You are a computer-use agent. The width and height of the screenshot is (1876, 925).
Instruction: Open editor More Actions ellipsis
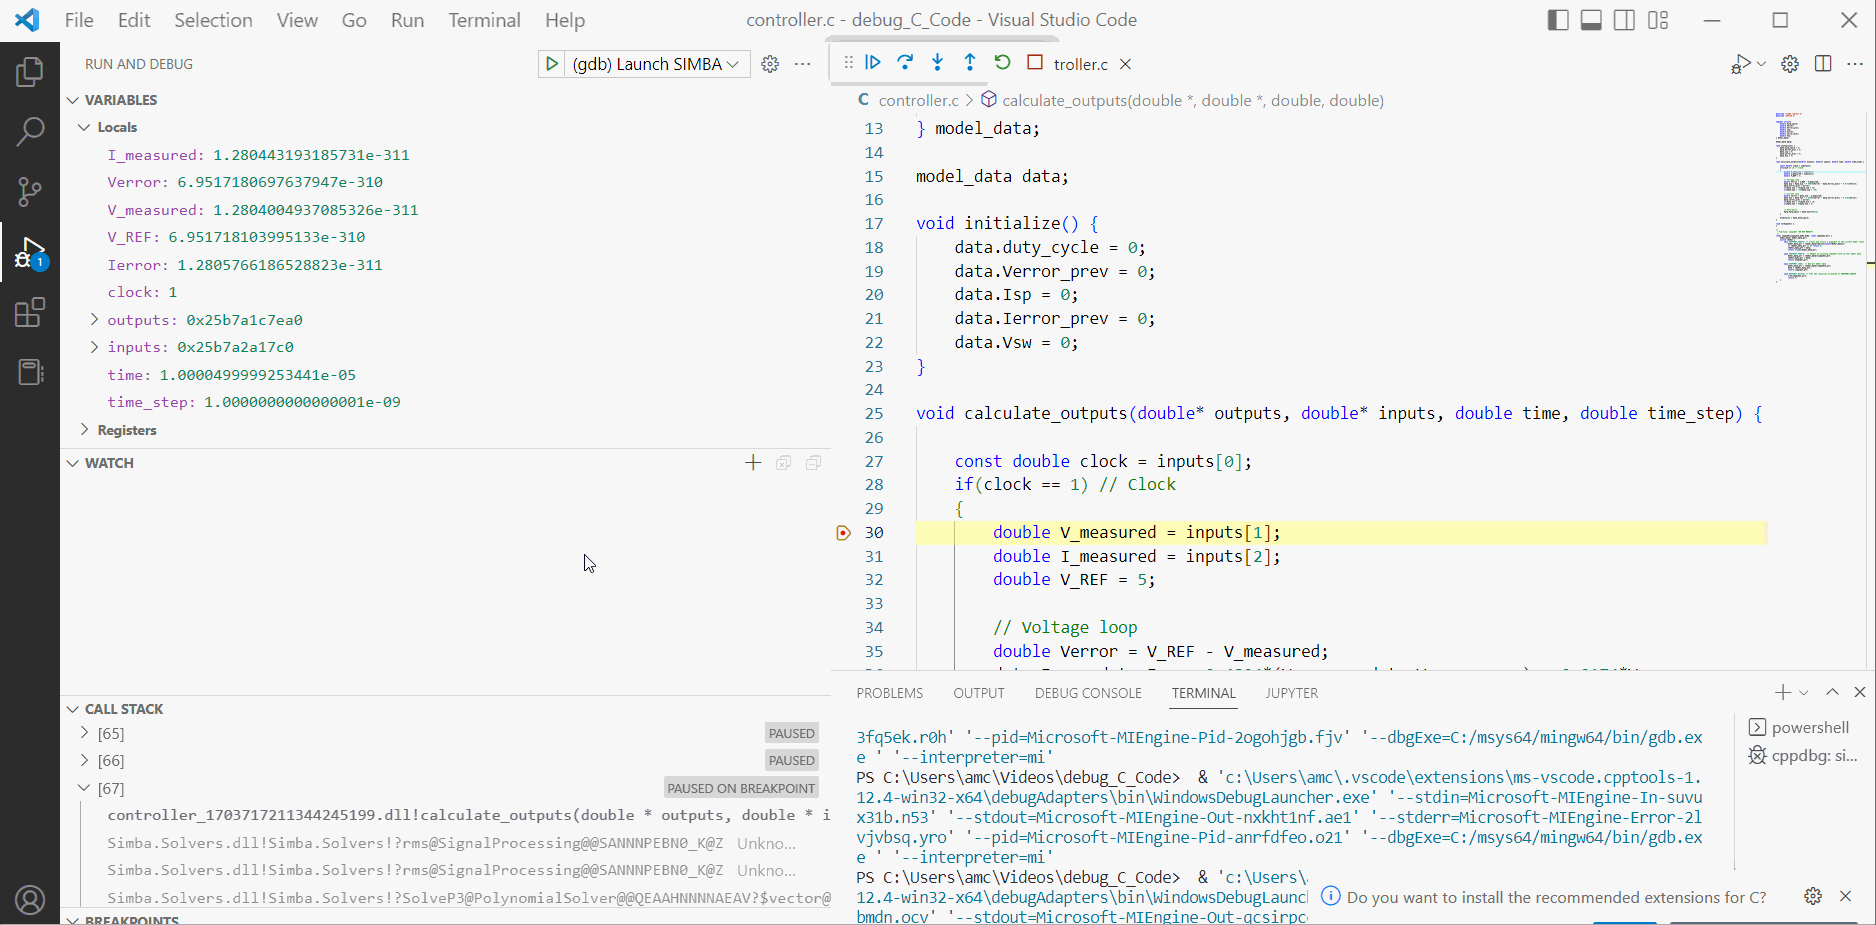[x=1855, y=64]
